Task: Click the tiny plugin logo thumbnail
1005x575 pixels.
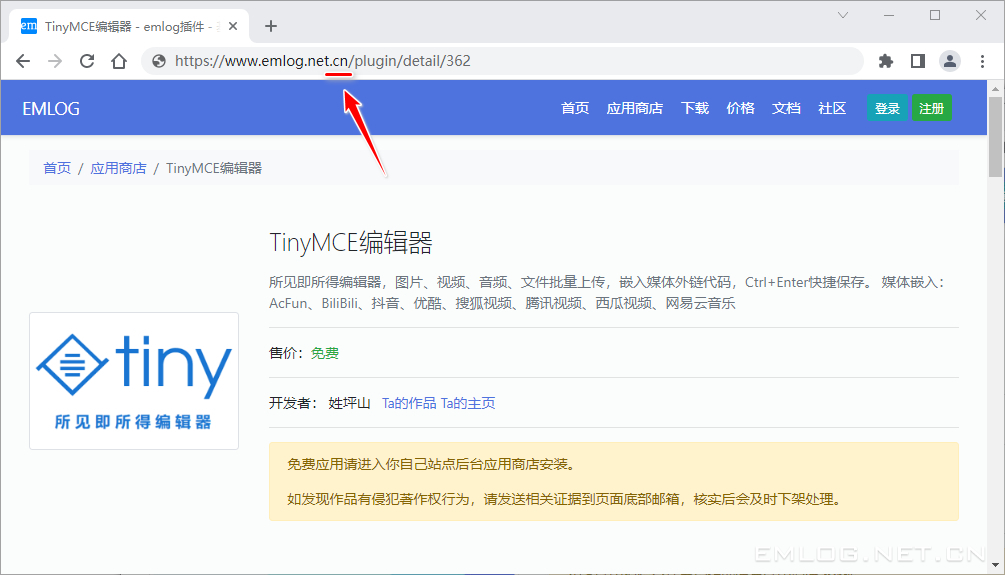Action: [x=134, y=381]
